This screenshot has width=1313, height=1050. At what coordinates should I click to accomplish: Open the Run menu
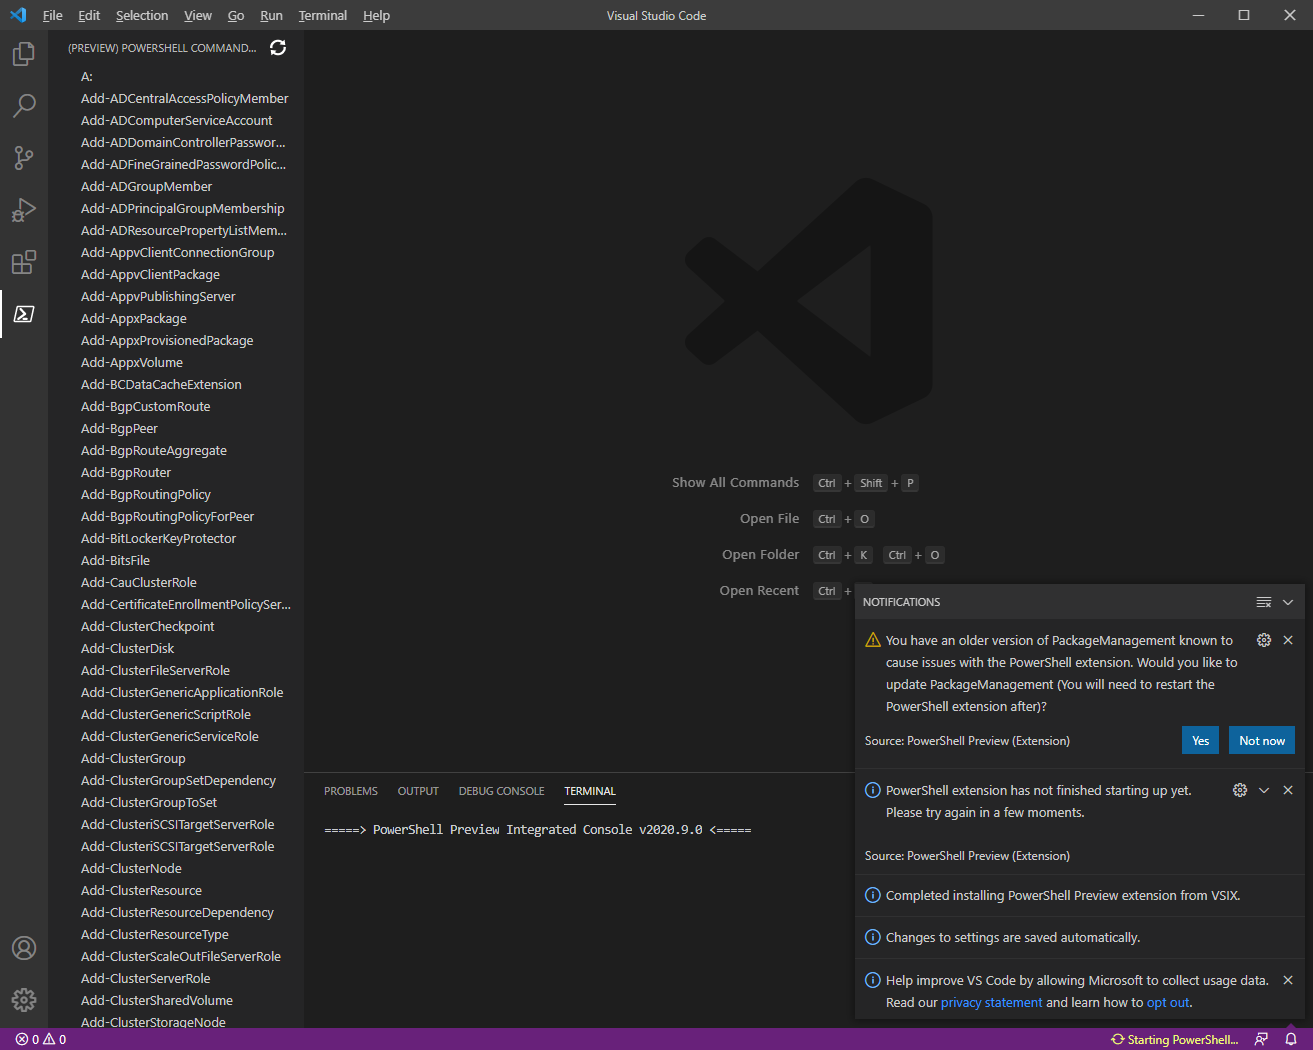(x=271, y=15)
